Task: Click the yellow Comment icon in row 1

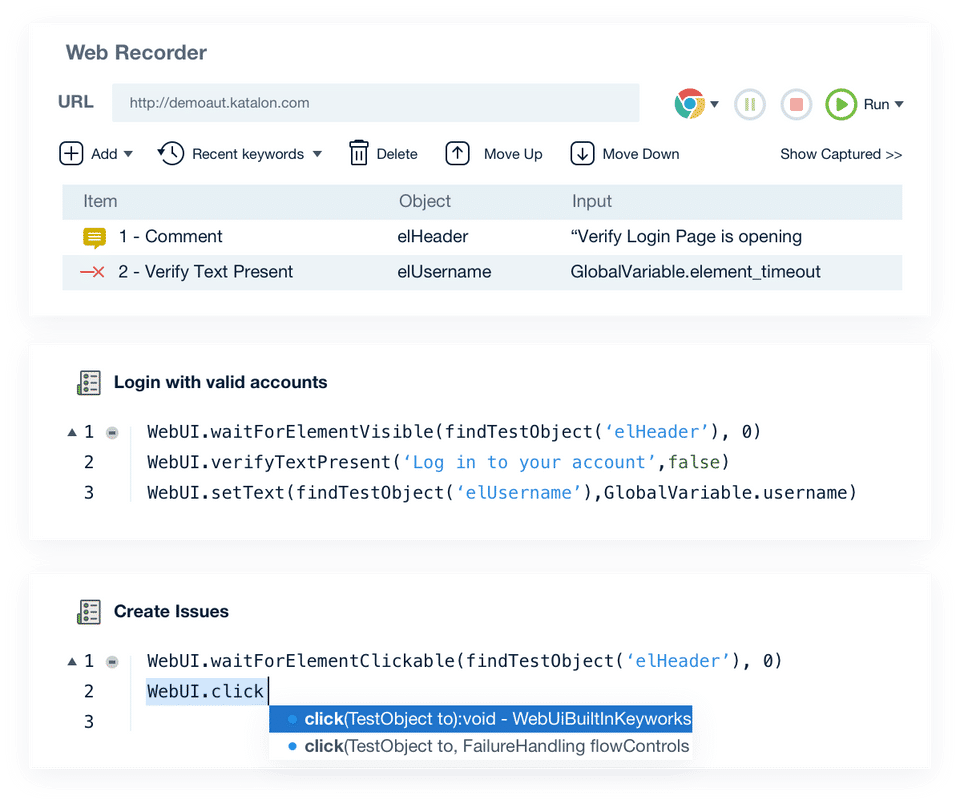Action: 94,238
